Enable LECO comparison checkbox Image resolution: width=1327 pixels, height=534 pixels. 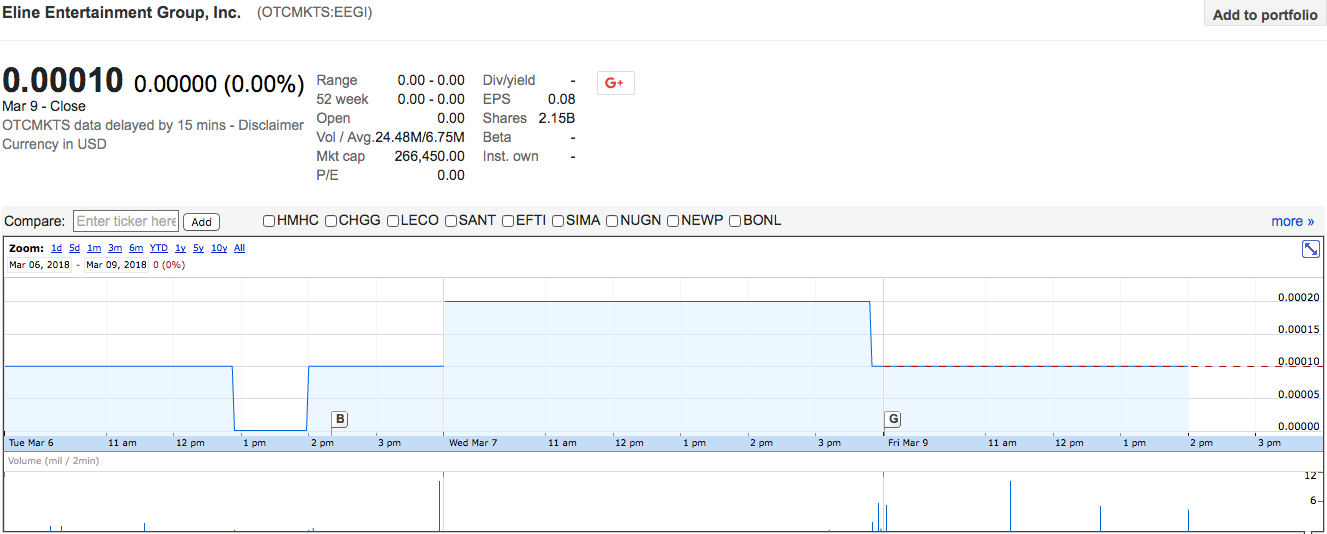tap(393, 220)
